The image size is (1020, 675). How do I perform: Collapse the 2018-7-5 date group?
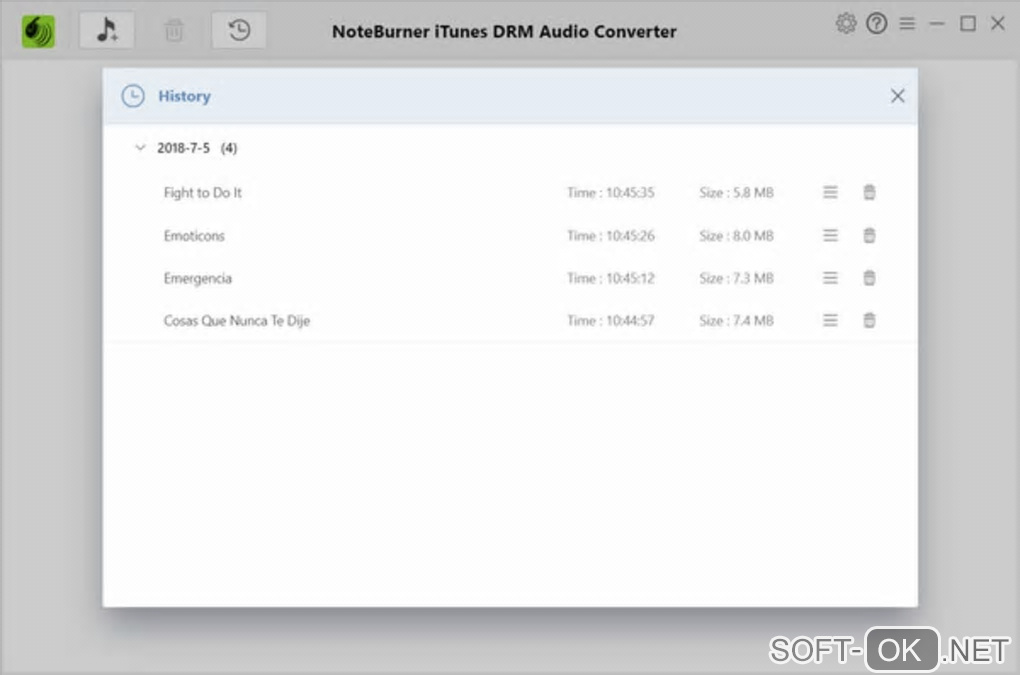pos(140,148)
